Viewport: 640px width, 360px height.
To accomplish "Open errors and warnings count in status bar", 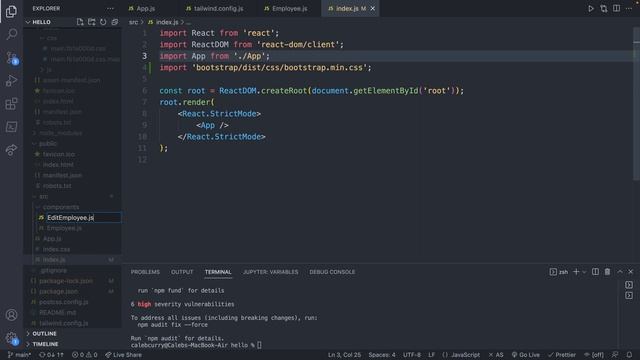I will click(x=84, y=355).
